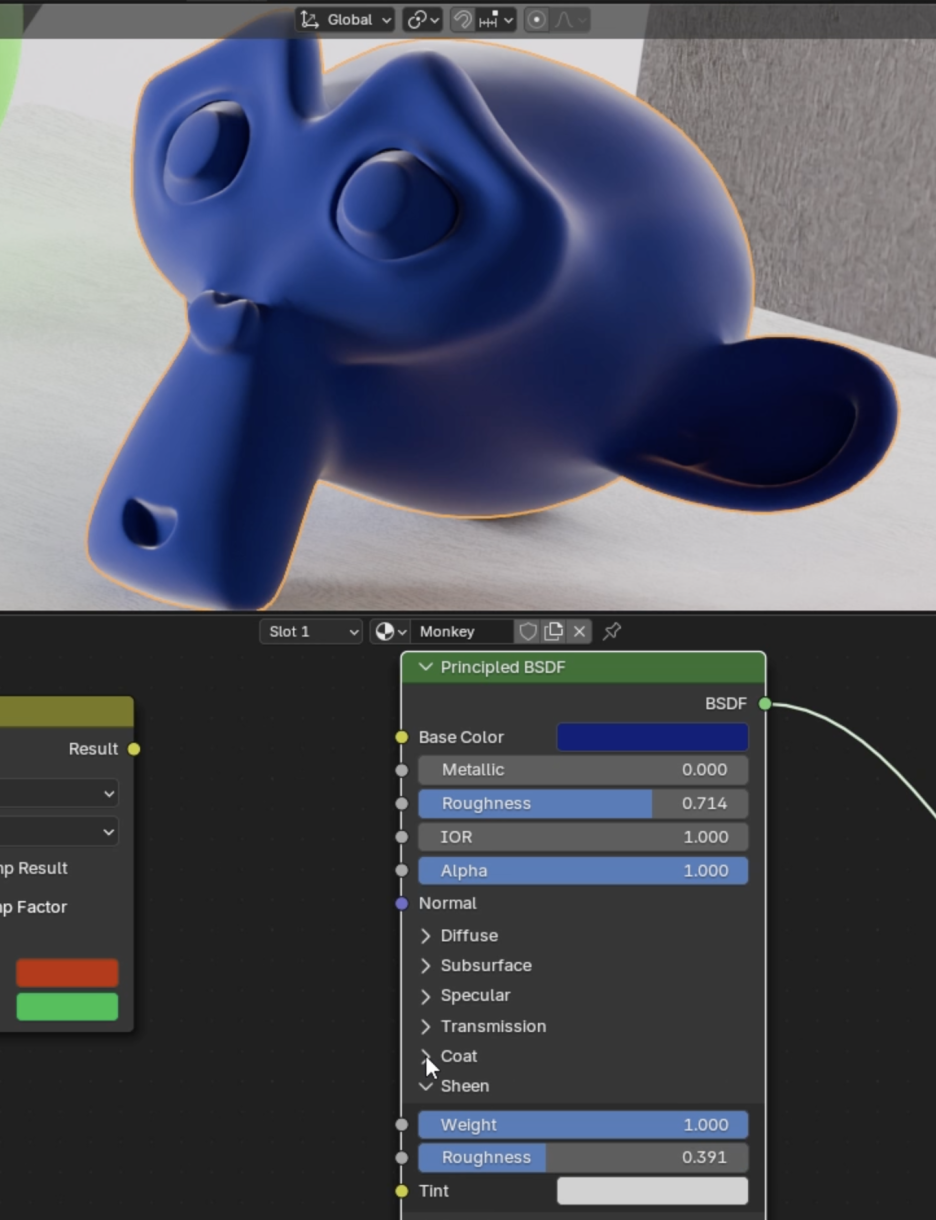Screen dimensions: 936x1220
Task: Expand the Subsurface panel
Action: click(x=426, y=966)
